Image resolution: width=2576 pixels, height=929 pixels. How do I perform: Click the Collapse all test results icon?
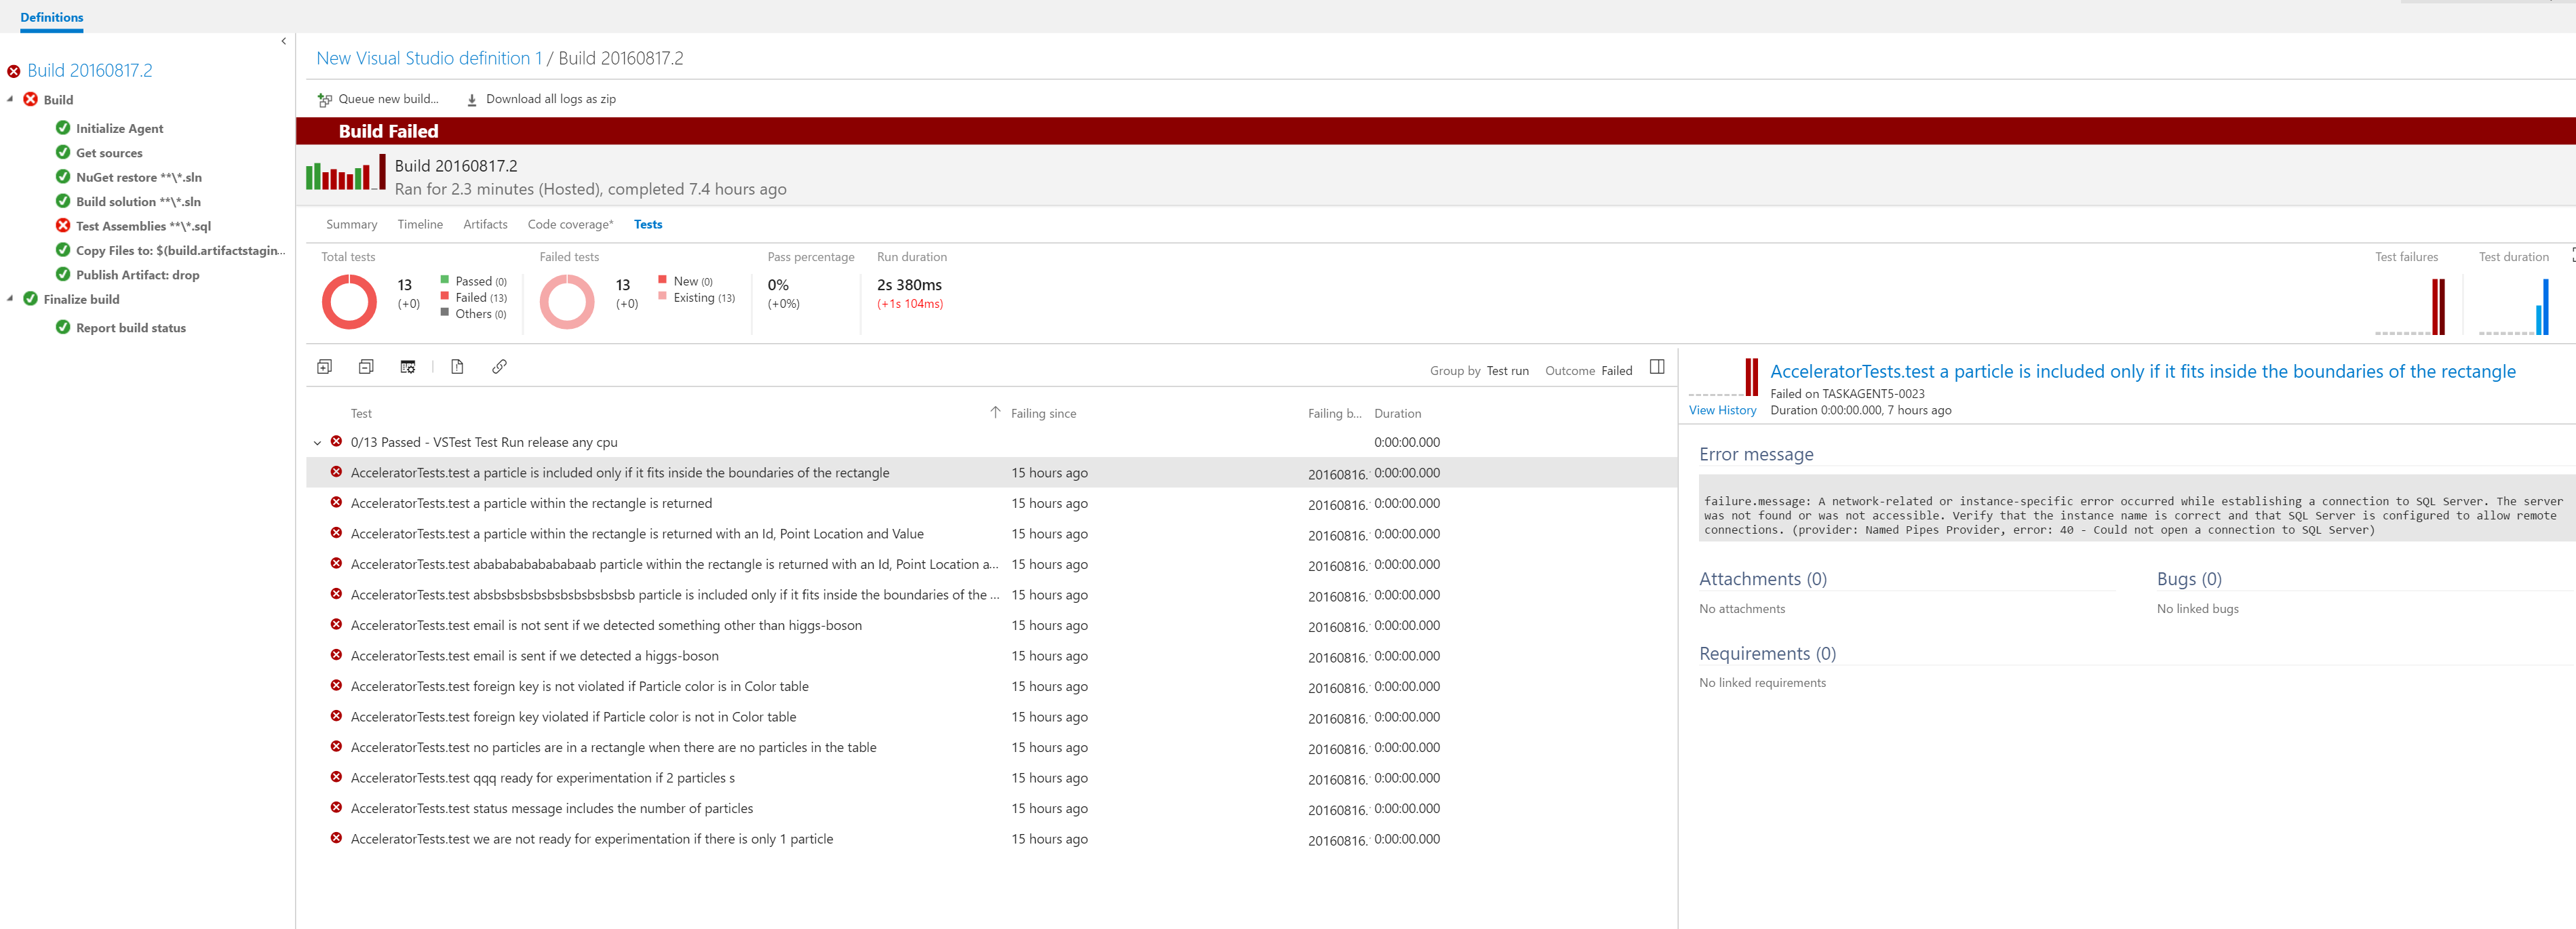coord(366,367)
